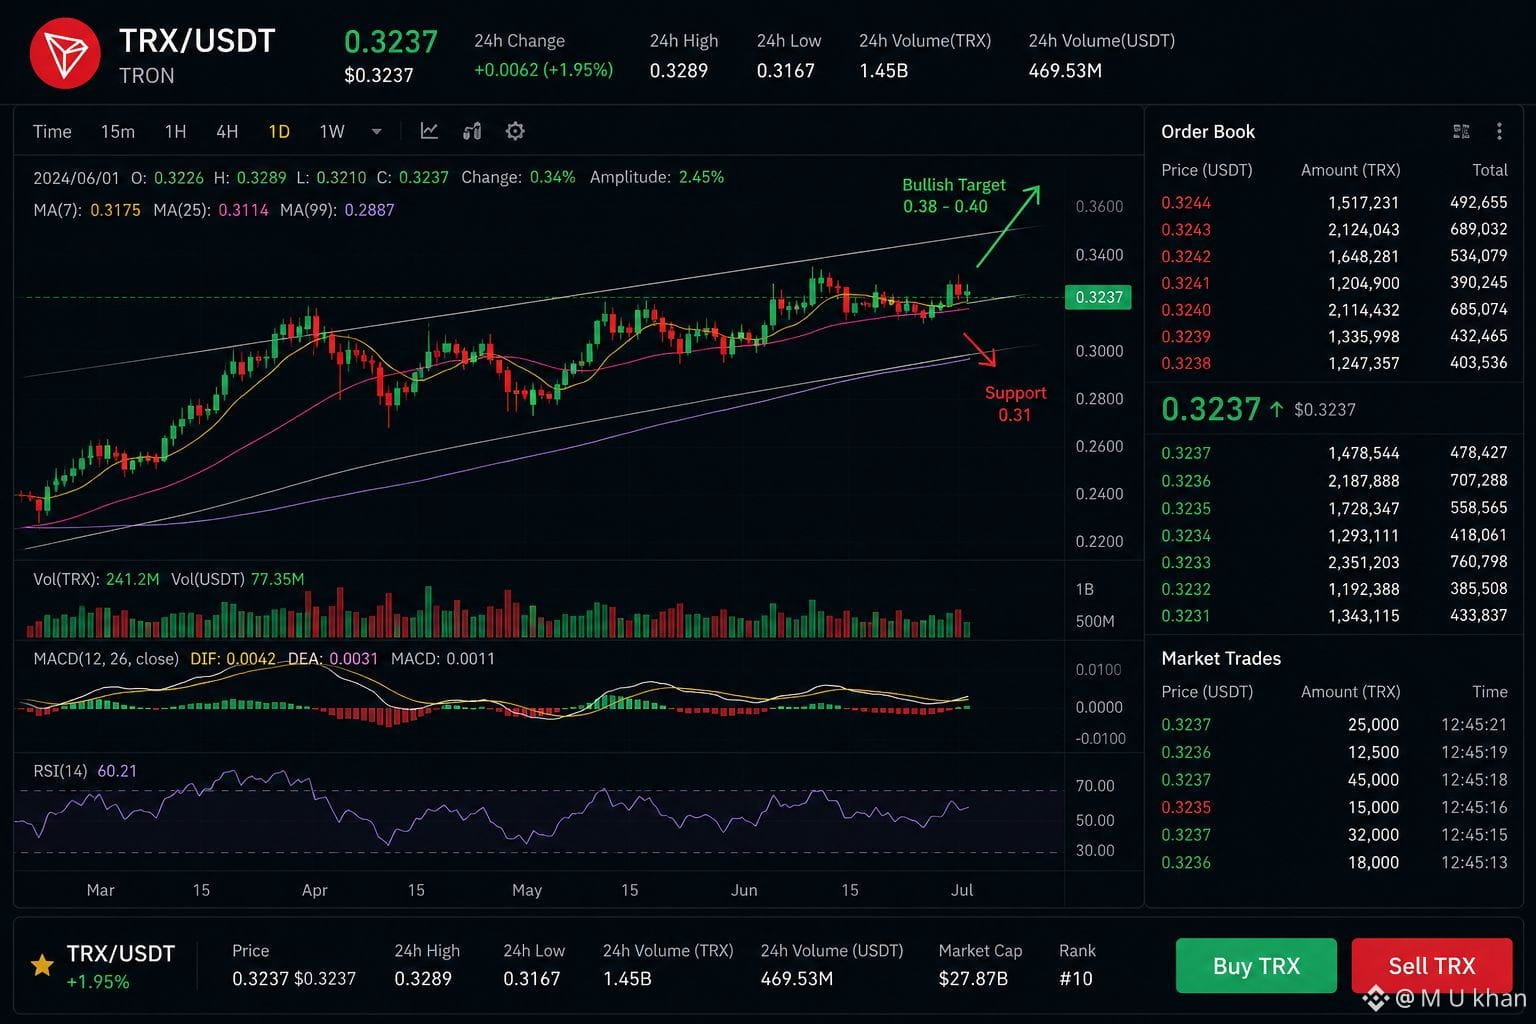This screenshot has height=1024, width=1536.
Task: Click the MA(99) indicator label
Action: tap(308, 210)
